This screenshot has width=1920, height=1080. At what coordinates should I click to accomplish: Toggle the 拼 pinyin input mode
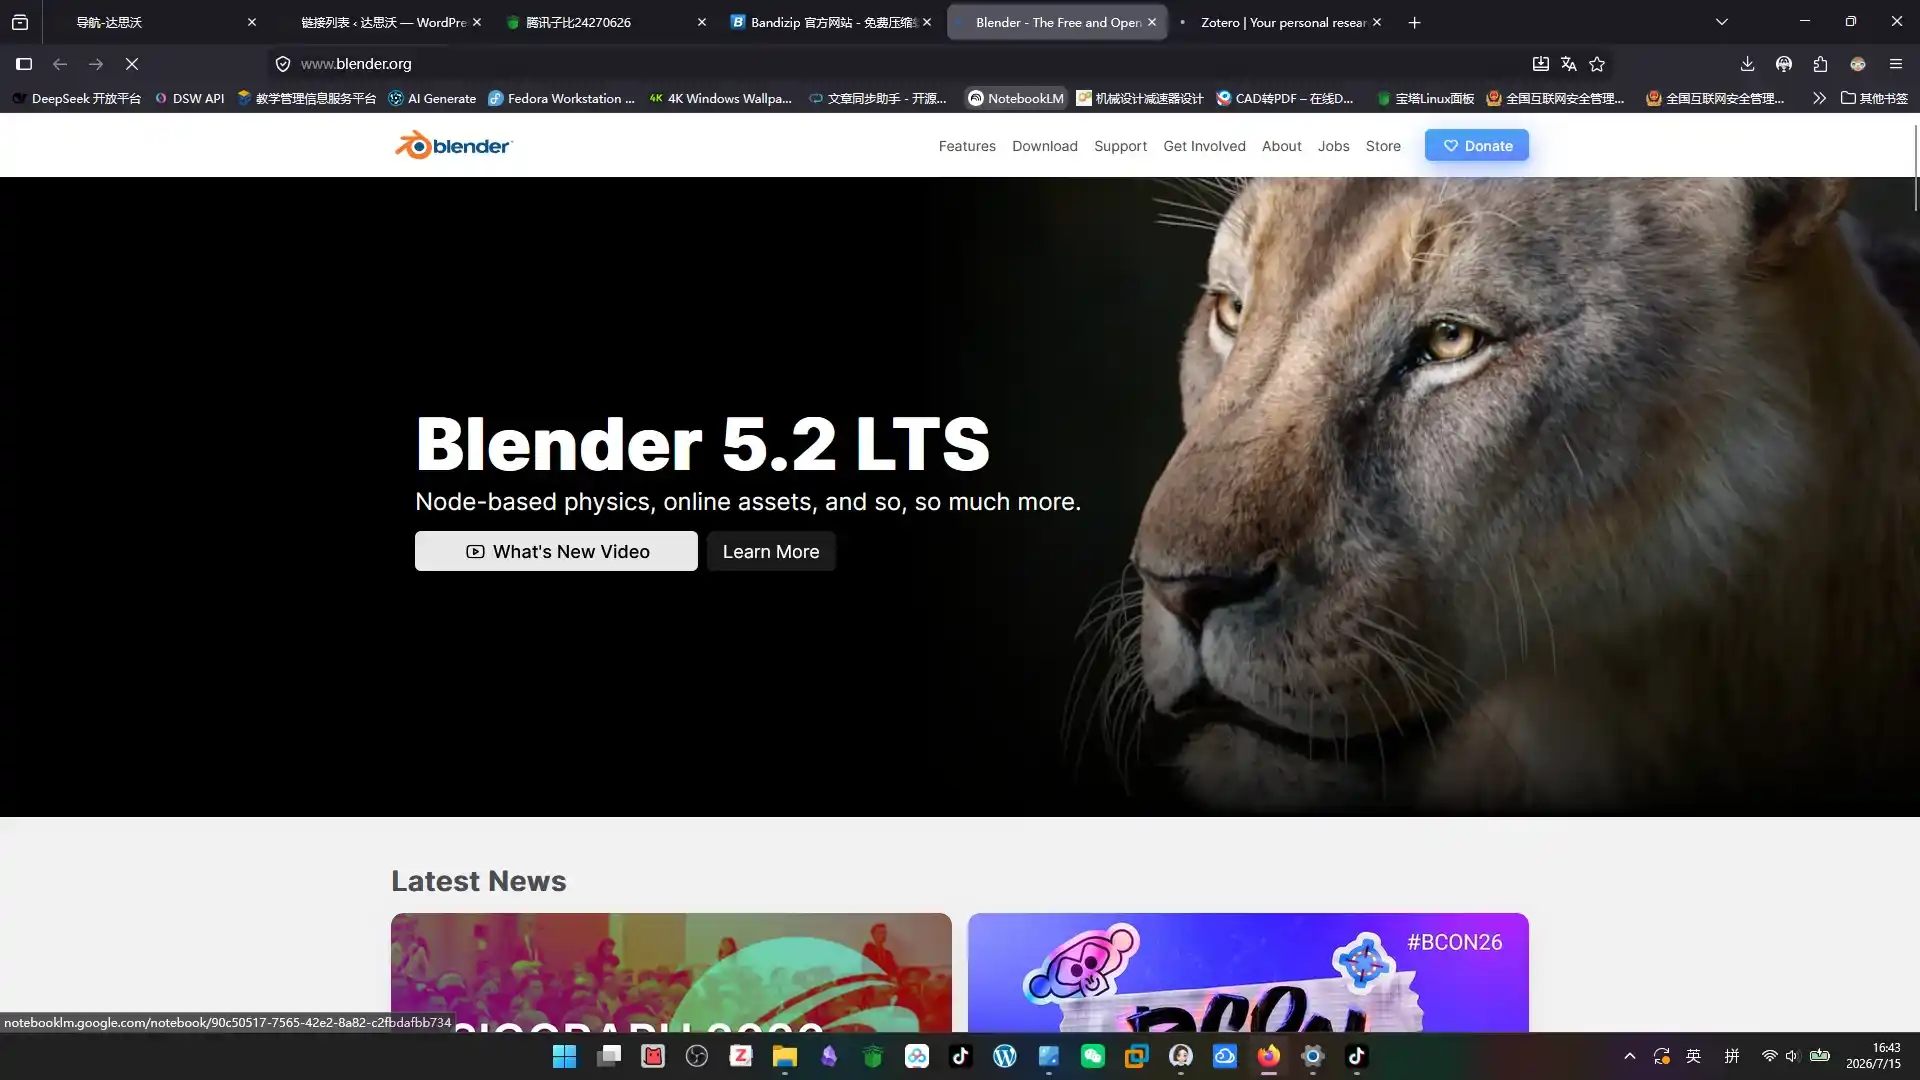coord(1732,1056)
